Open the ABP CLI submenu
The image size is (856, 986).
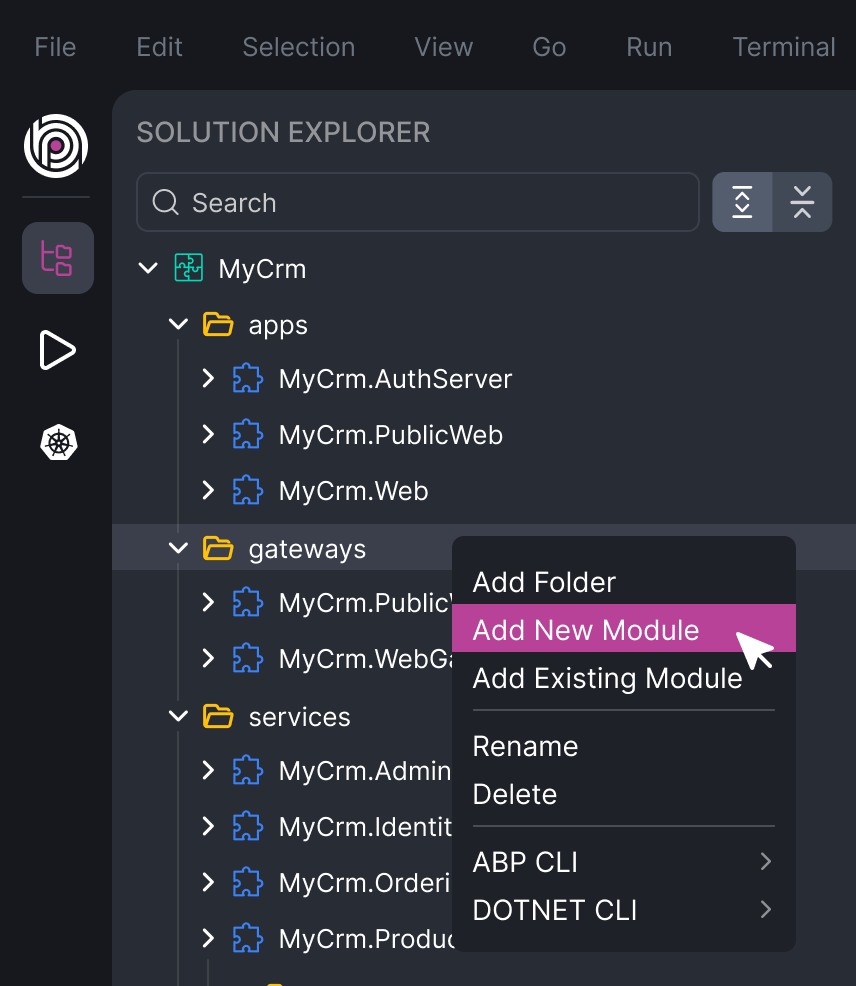(x=624, y=861)
